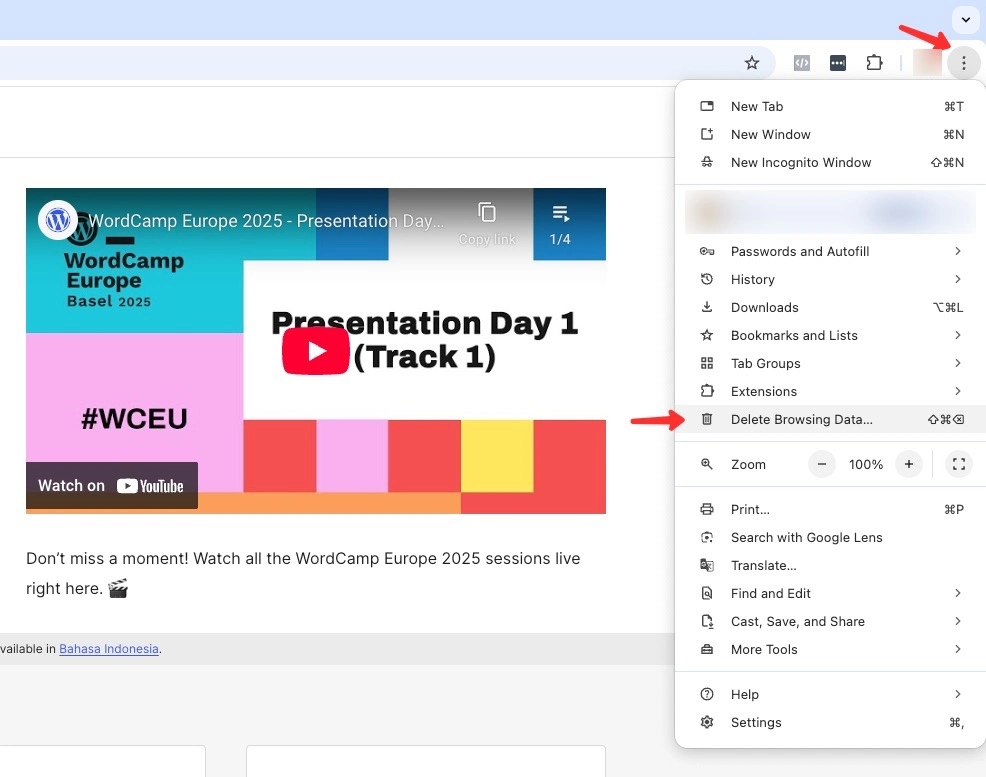Click the New Incognito Window icon

[707, 162]
